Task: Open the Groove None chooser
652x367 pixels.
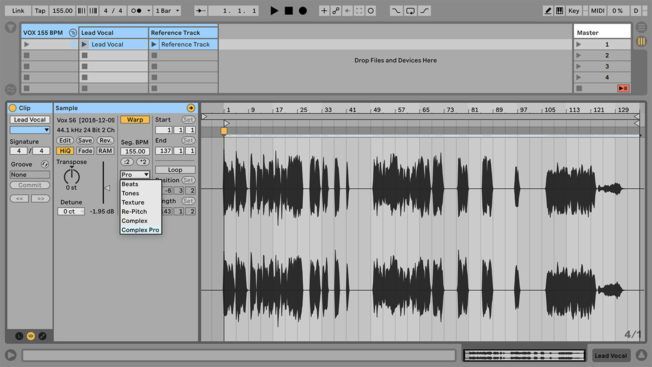Action: 30,175
